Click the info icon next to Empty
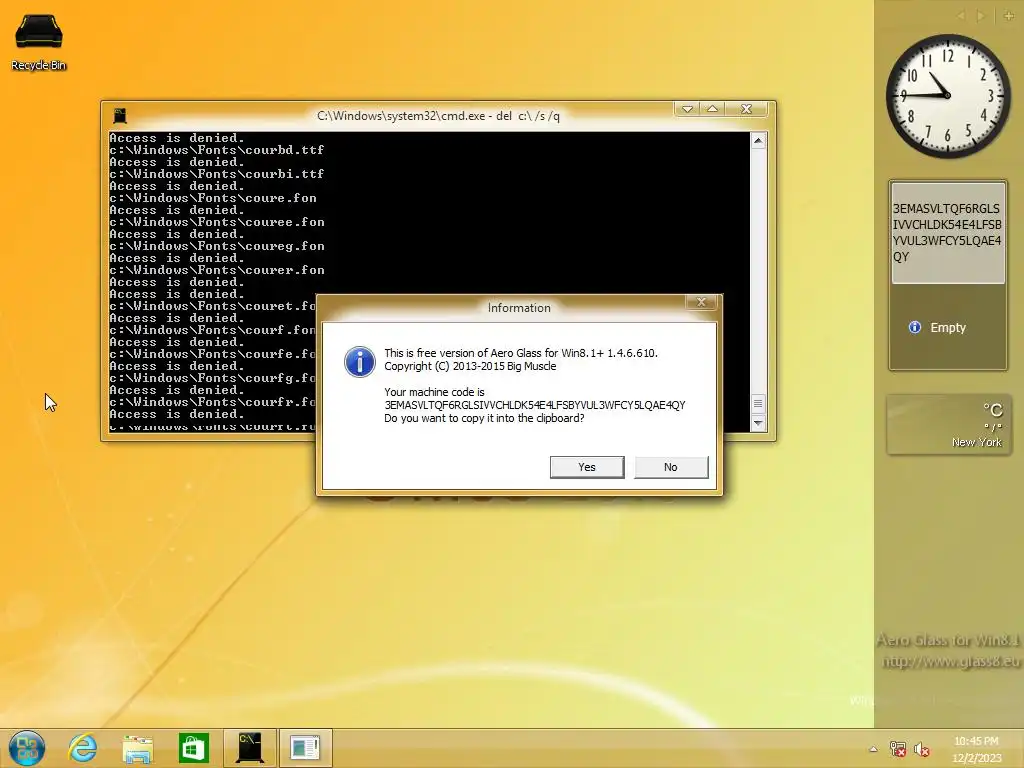Image resolution: width=1024 pixels, height=768 pixels. pyautogui.click(x=915, y=327)
